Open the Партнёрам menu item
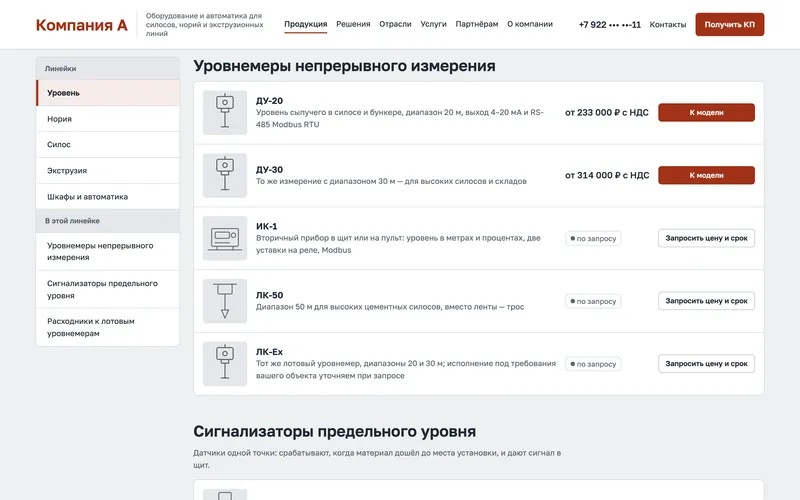Image resolution: width=800 pixels, height=500 pixels. (477, 24)
